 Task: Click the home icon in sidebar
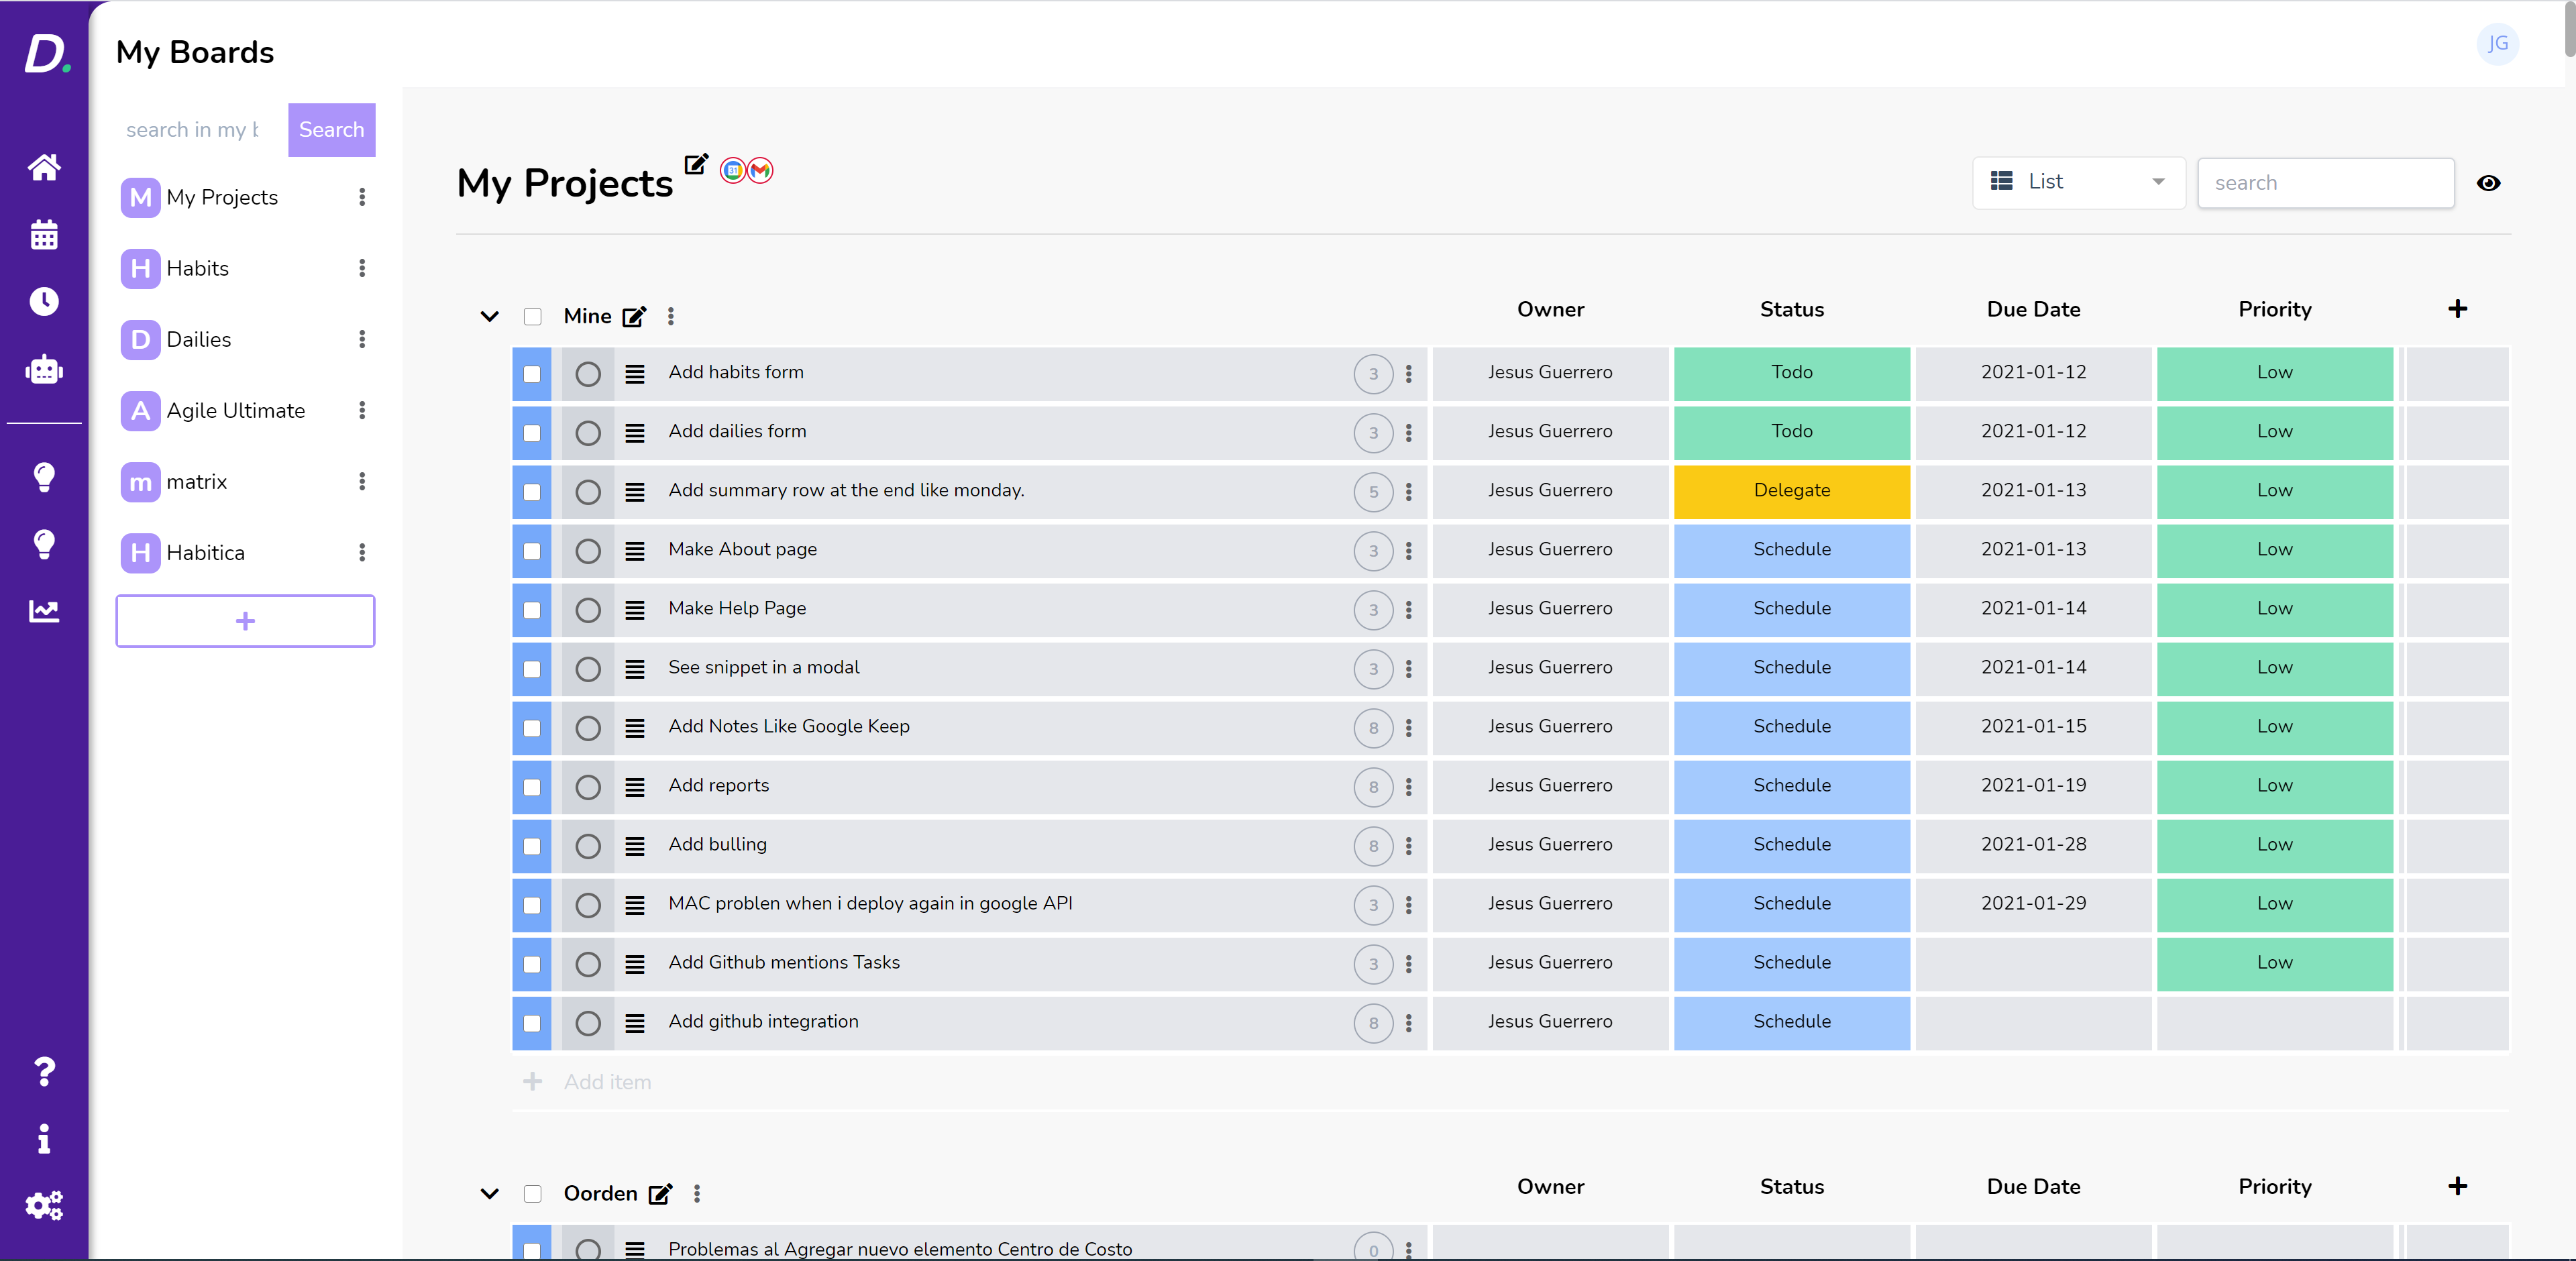pyautogui.click(x=44, y=167)
